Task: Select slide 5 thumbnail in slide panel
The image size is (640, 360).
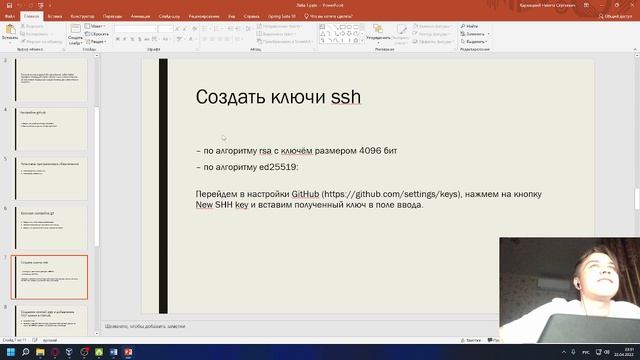Action: coord(51,178)
